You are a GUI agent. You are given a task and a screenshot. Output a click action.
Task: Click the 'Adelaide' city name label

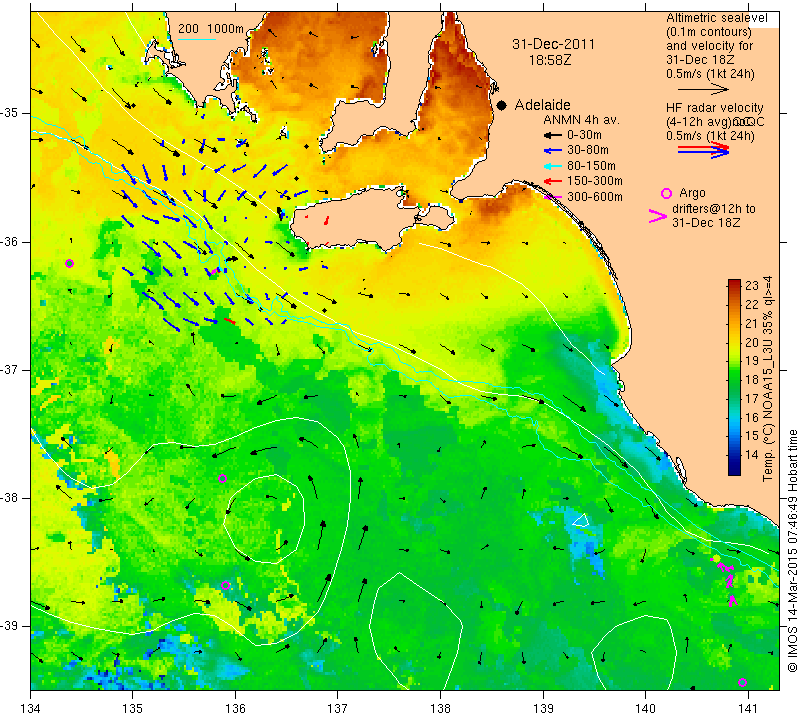click(x=542, y=105)
